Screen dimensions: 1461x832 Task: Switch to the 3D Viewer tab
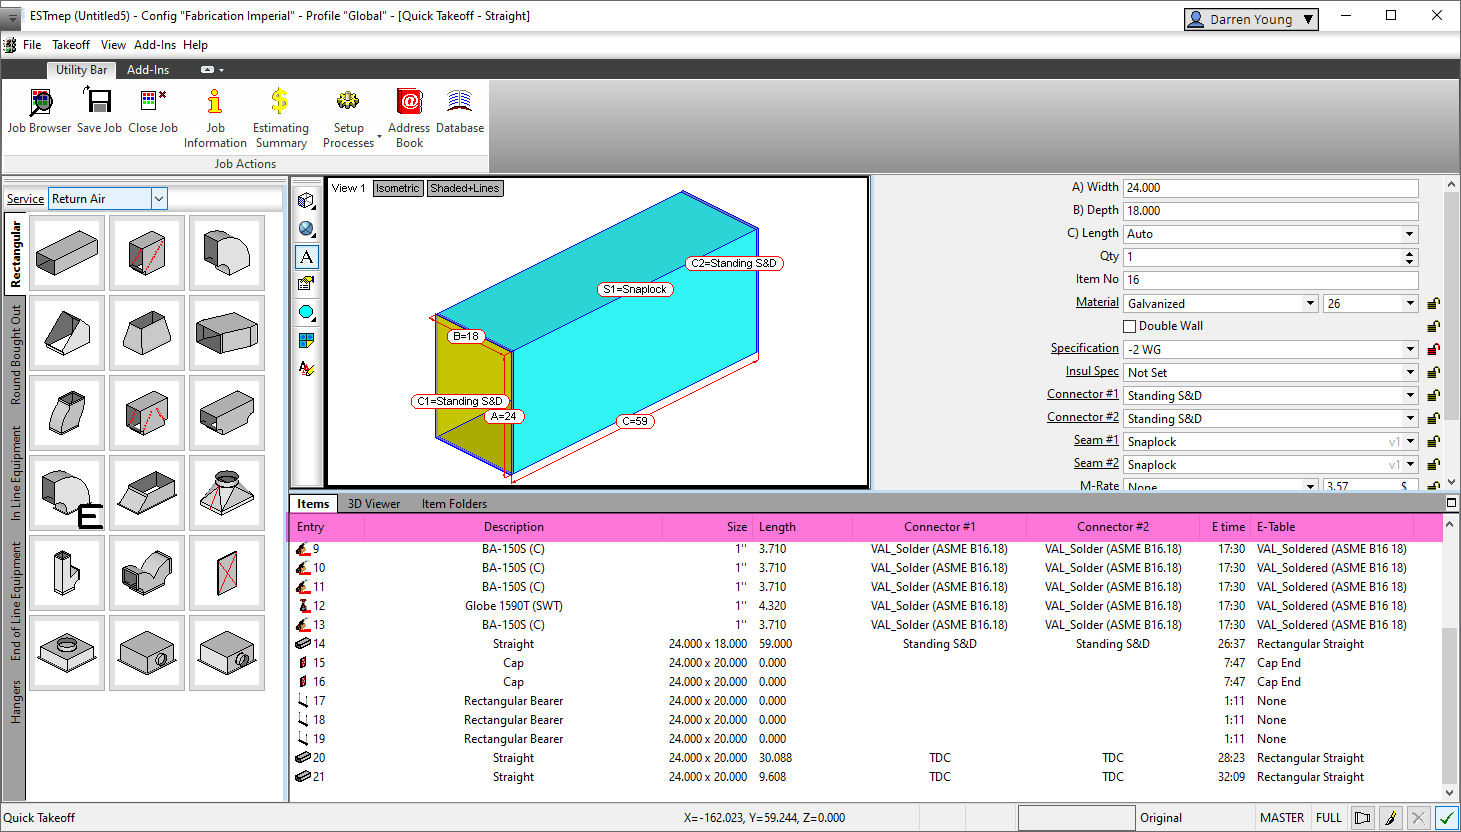coord(374,504)
